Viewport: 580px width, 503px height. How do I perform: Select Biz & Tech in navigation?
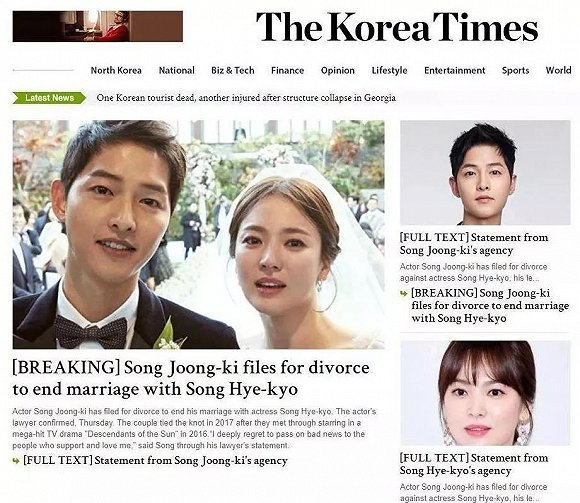(x=233, y=70)
